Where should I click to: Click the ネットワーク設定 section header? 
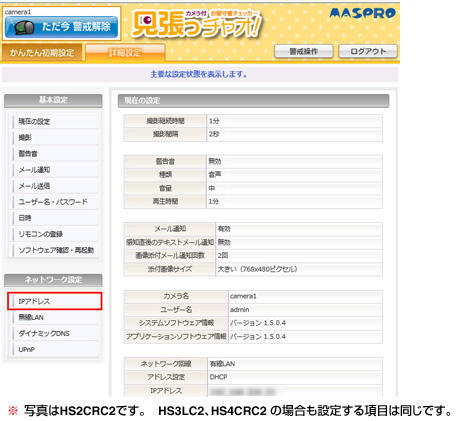click(53, 280)
